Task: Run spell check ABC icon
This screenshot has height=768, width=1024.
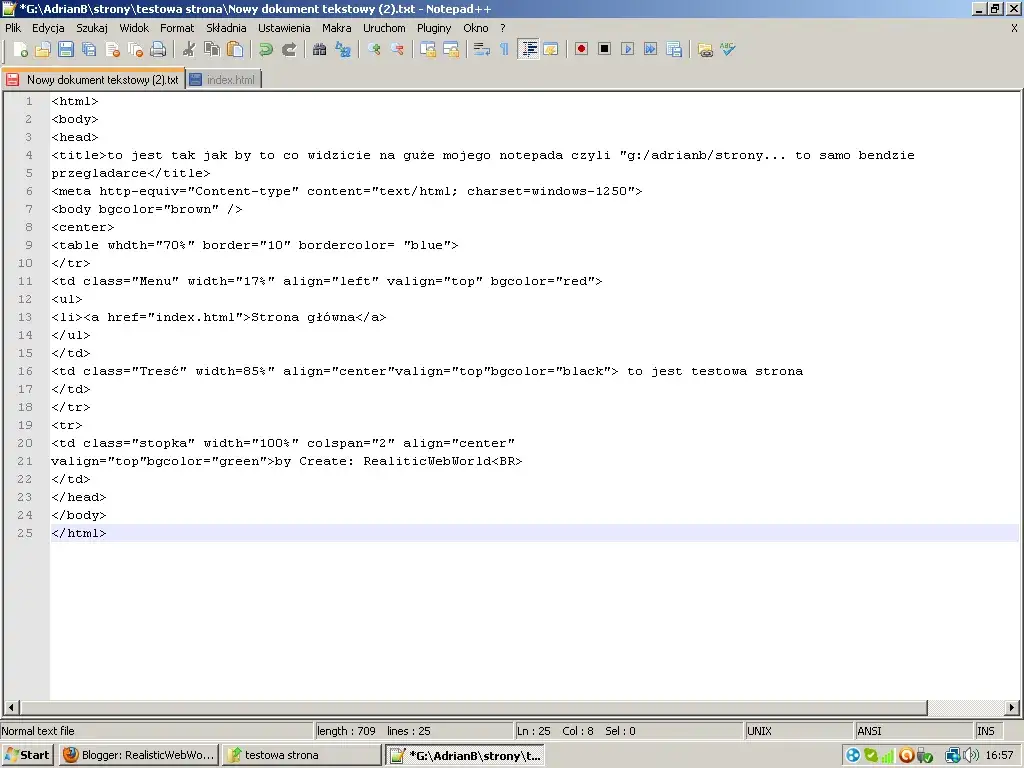Action: [728, 50]
